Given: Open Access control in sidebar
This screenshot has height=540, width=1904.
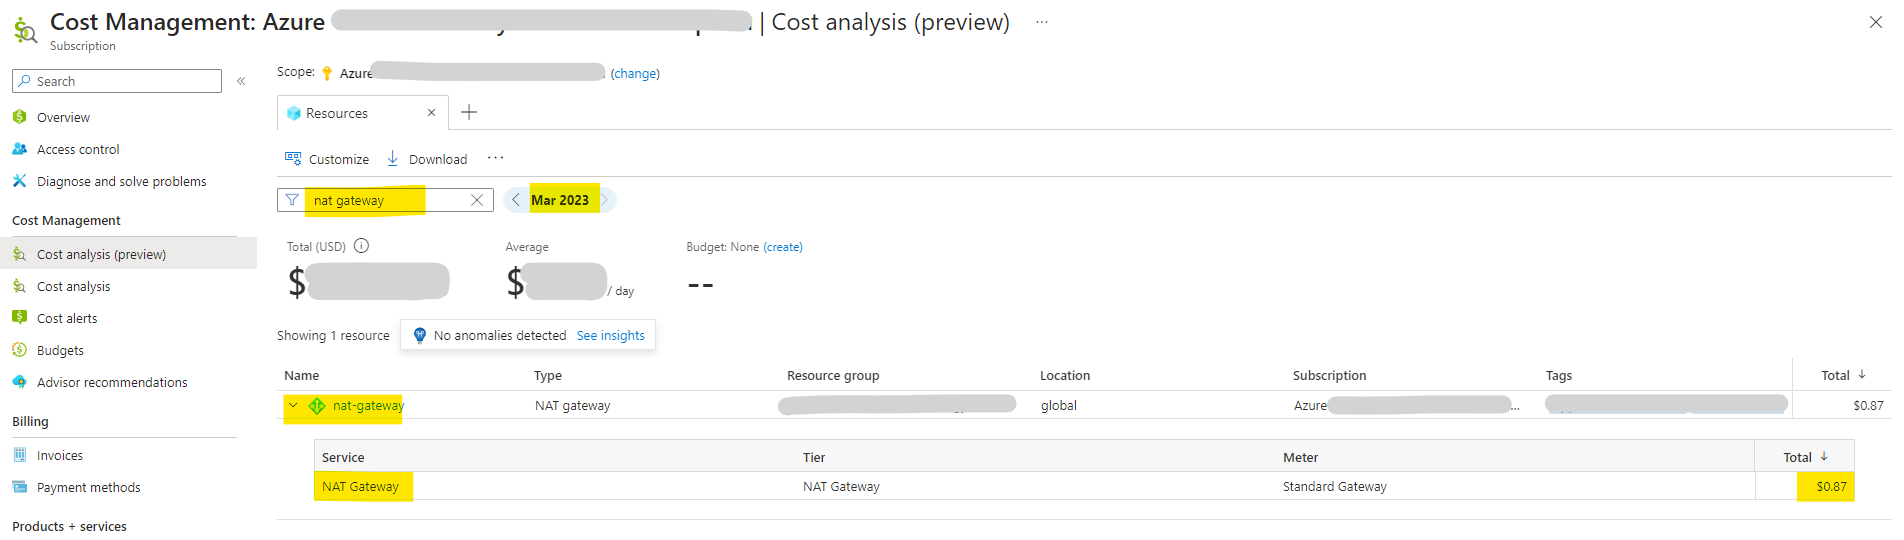Looking at the screenshot, I should coord(78,150).
